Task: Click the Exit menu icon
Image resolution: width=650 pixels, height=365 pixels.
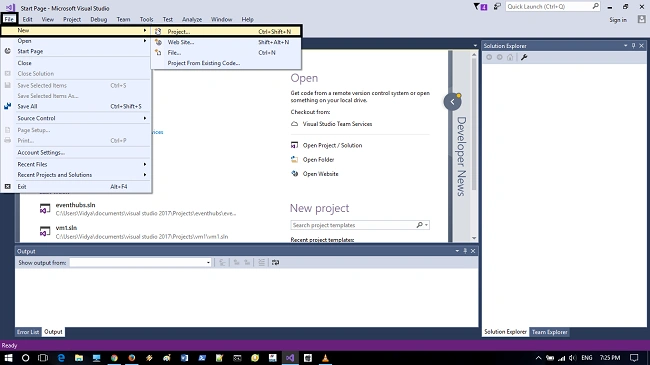Action: pos(7,187)
